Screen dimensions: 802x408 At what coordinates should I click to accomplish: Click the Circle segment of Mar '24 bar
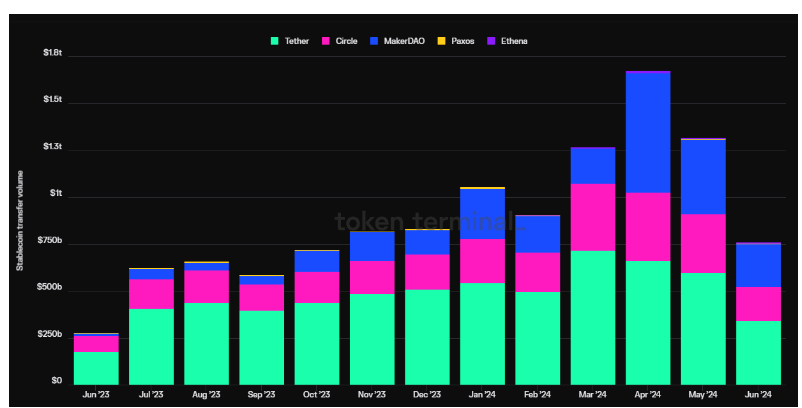pos(593,217)
